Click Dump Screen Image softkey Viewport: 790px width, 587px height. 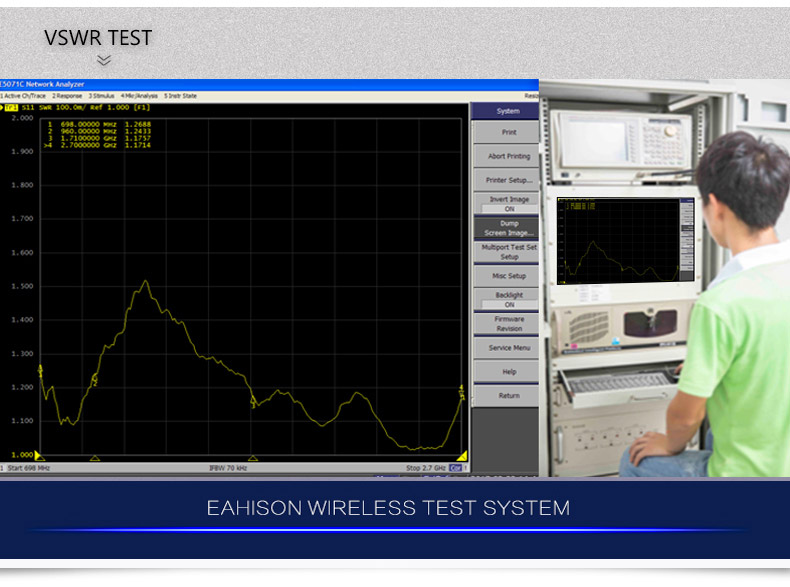(509, 228)
